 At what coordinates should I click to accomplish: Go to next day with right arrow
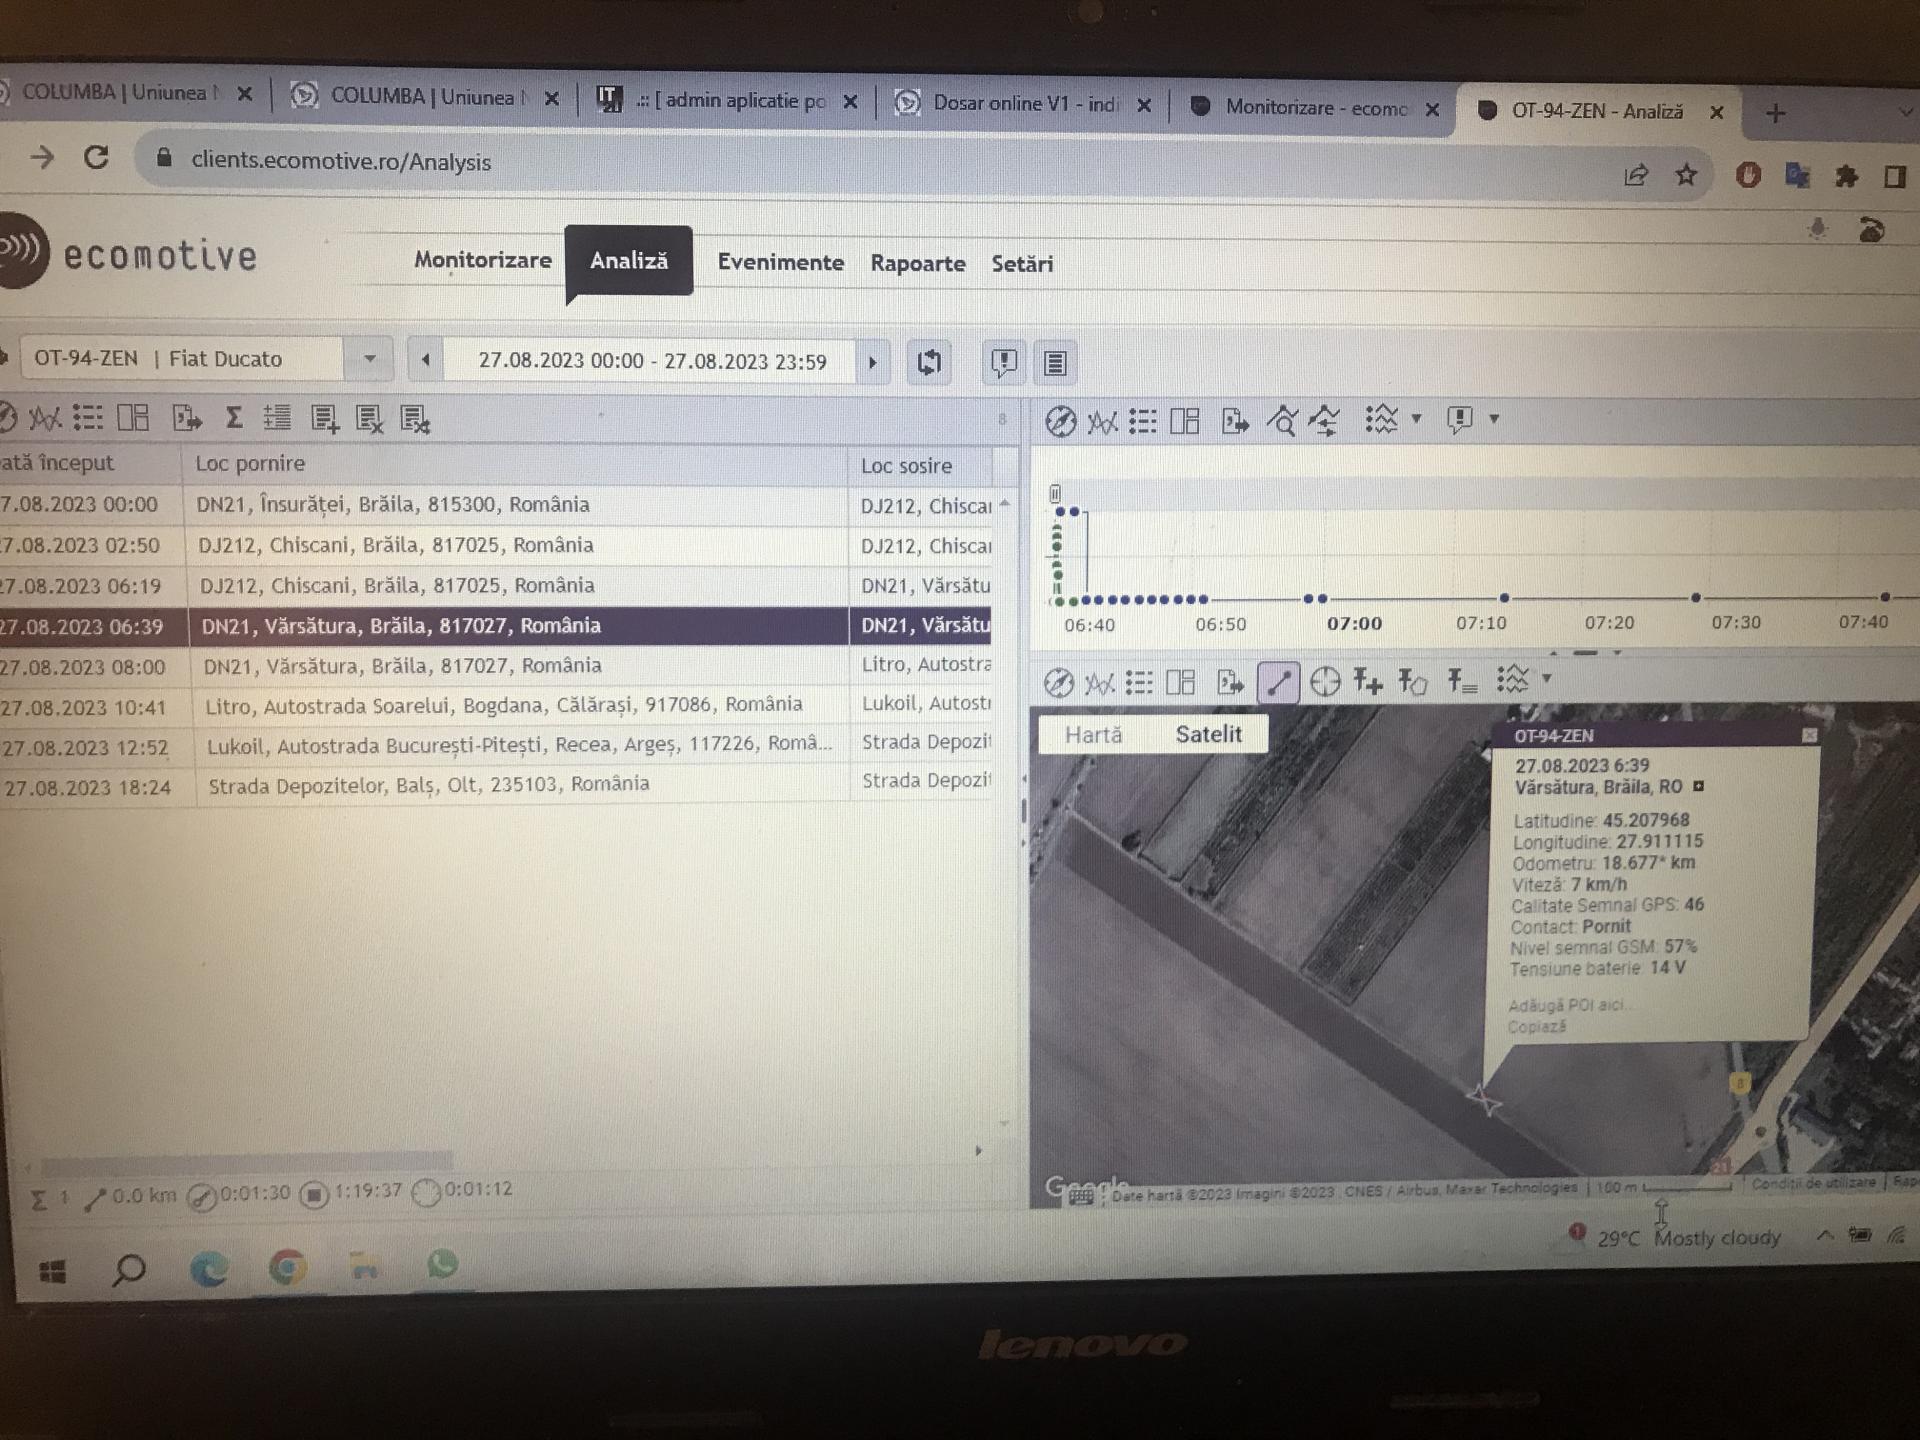point(872,362)
